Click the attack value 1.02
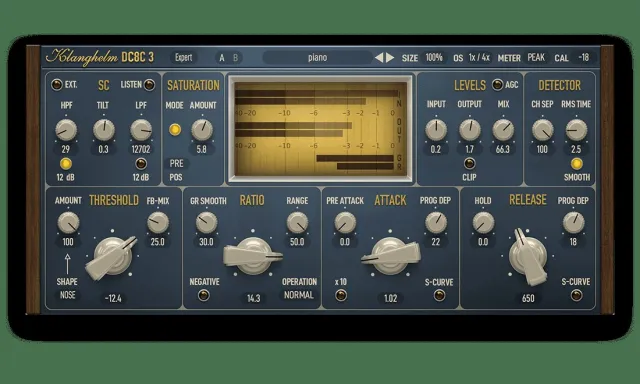The width and height of the screenshot is (640, 384). click(x=391, y=298)
